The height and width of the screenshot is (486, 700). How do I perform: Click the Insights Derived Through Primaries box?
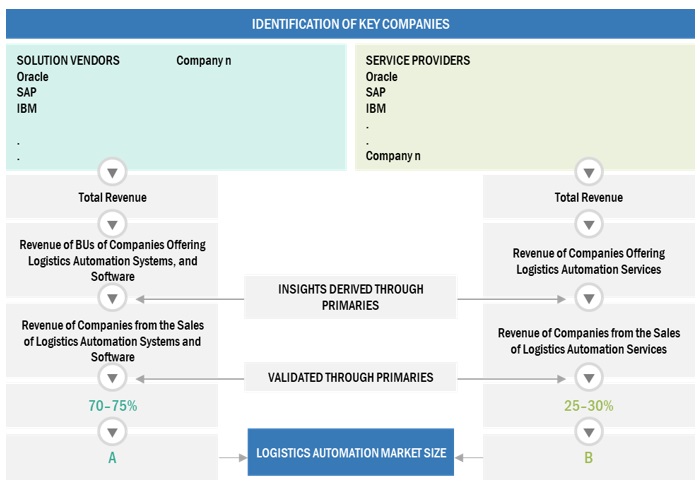coord(350,297)
